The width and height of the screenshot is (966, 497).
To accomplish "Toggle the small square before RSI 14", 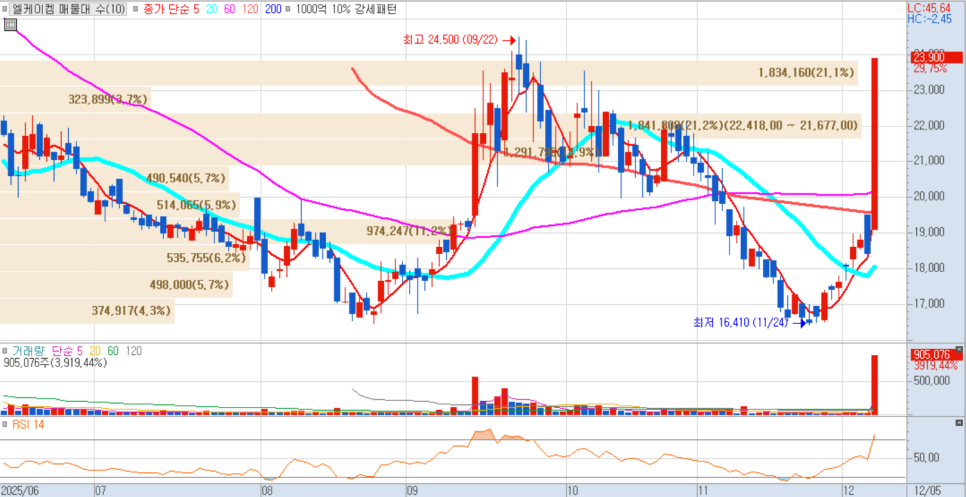I will coord(6,424).
